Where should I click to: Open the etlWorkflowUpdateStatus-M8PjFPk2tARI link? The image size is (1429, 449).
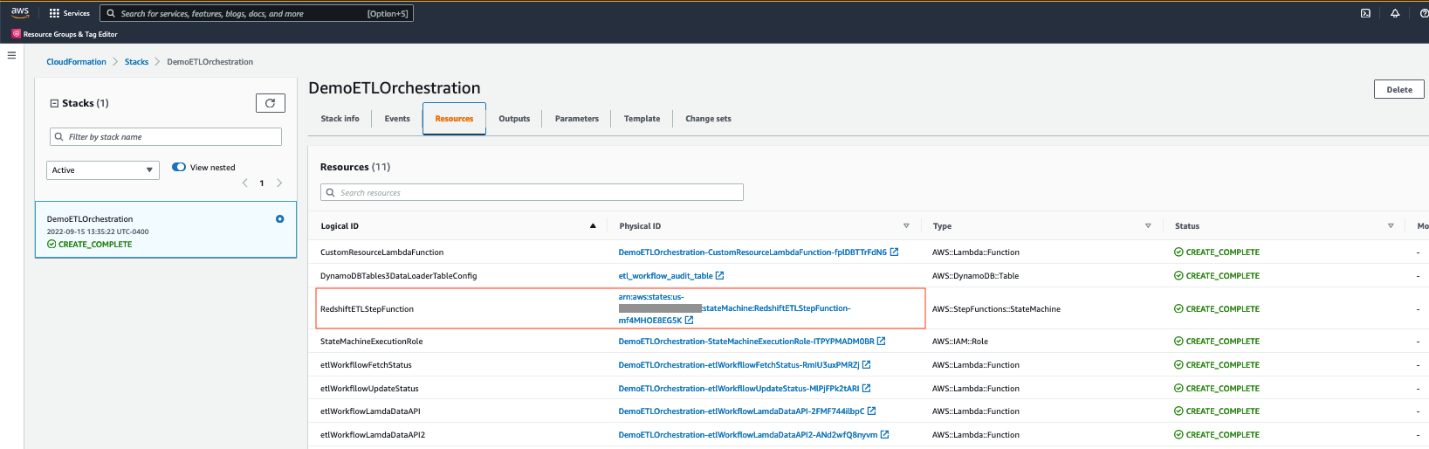[738, 388]
